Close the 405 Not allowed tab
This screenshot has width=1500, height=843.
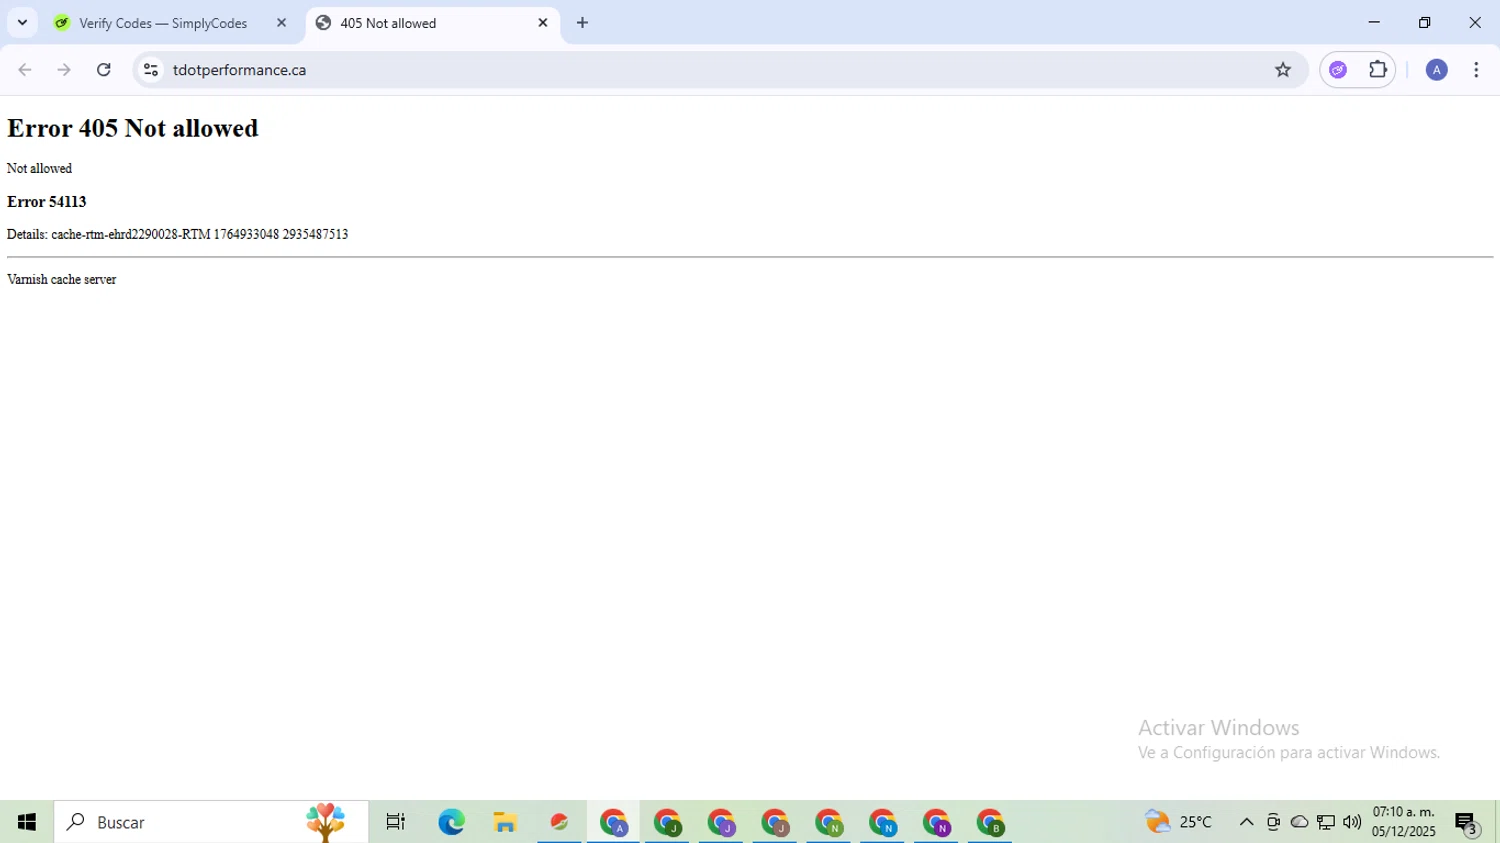(x=543, y=23)
